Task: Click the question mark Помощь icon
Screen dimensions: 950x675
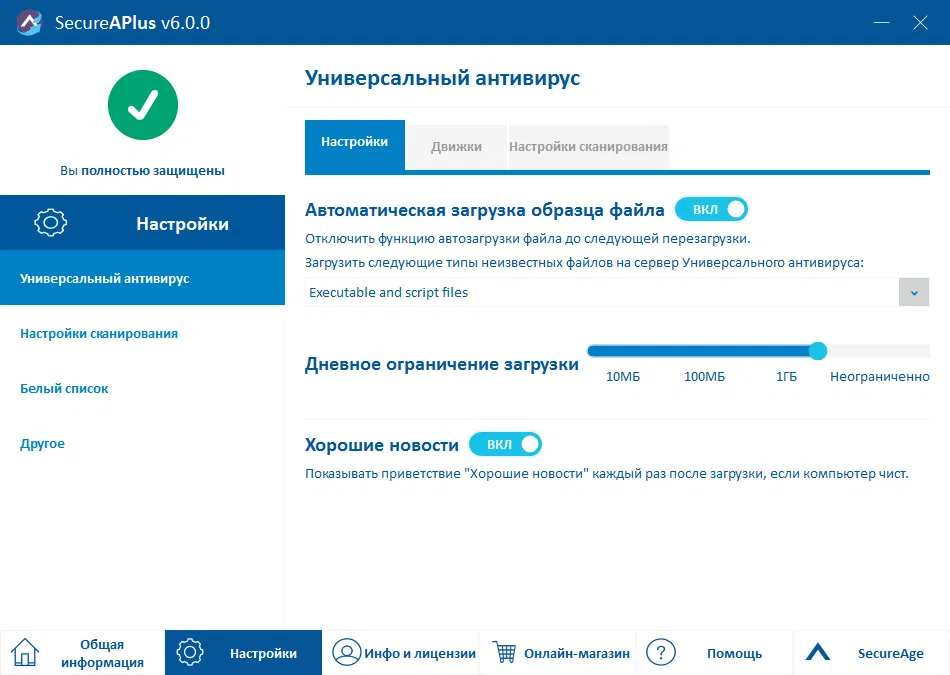Action: pos(661,653)
